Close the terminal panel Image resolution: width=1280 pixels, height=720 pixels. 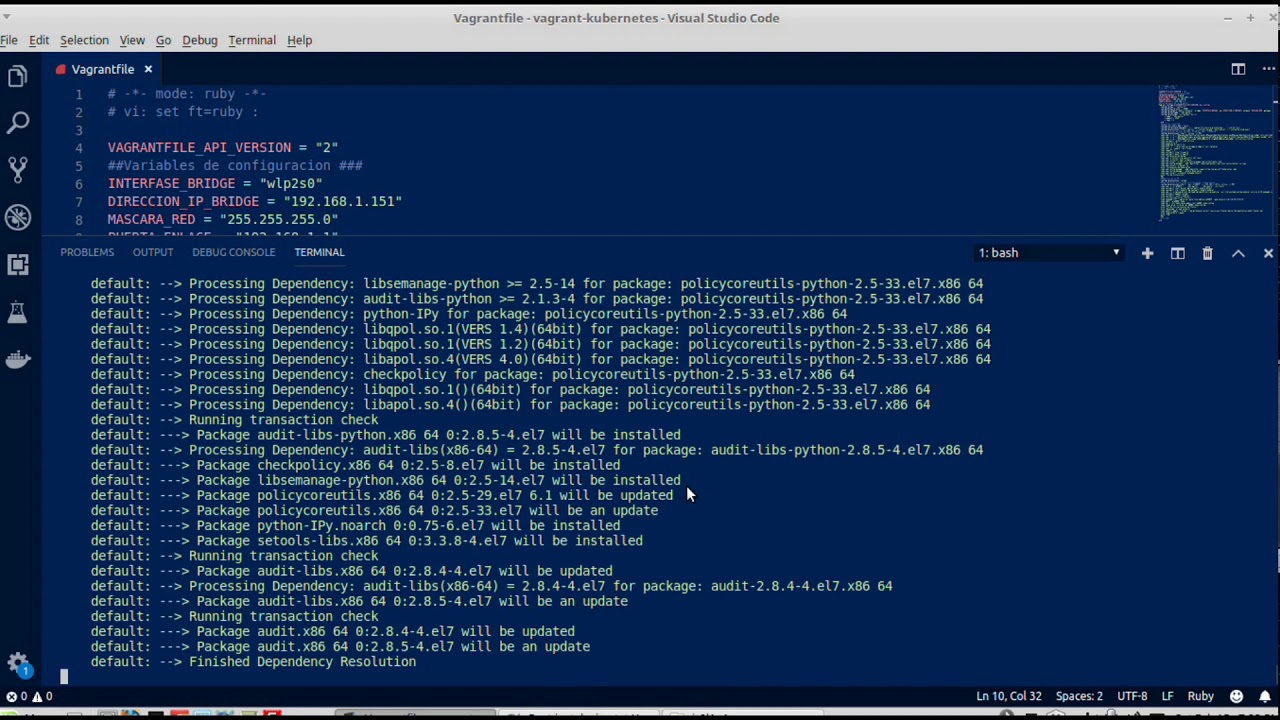coord(1268,253)
